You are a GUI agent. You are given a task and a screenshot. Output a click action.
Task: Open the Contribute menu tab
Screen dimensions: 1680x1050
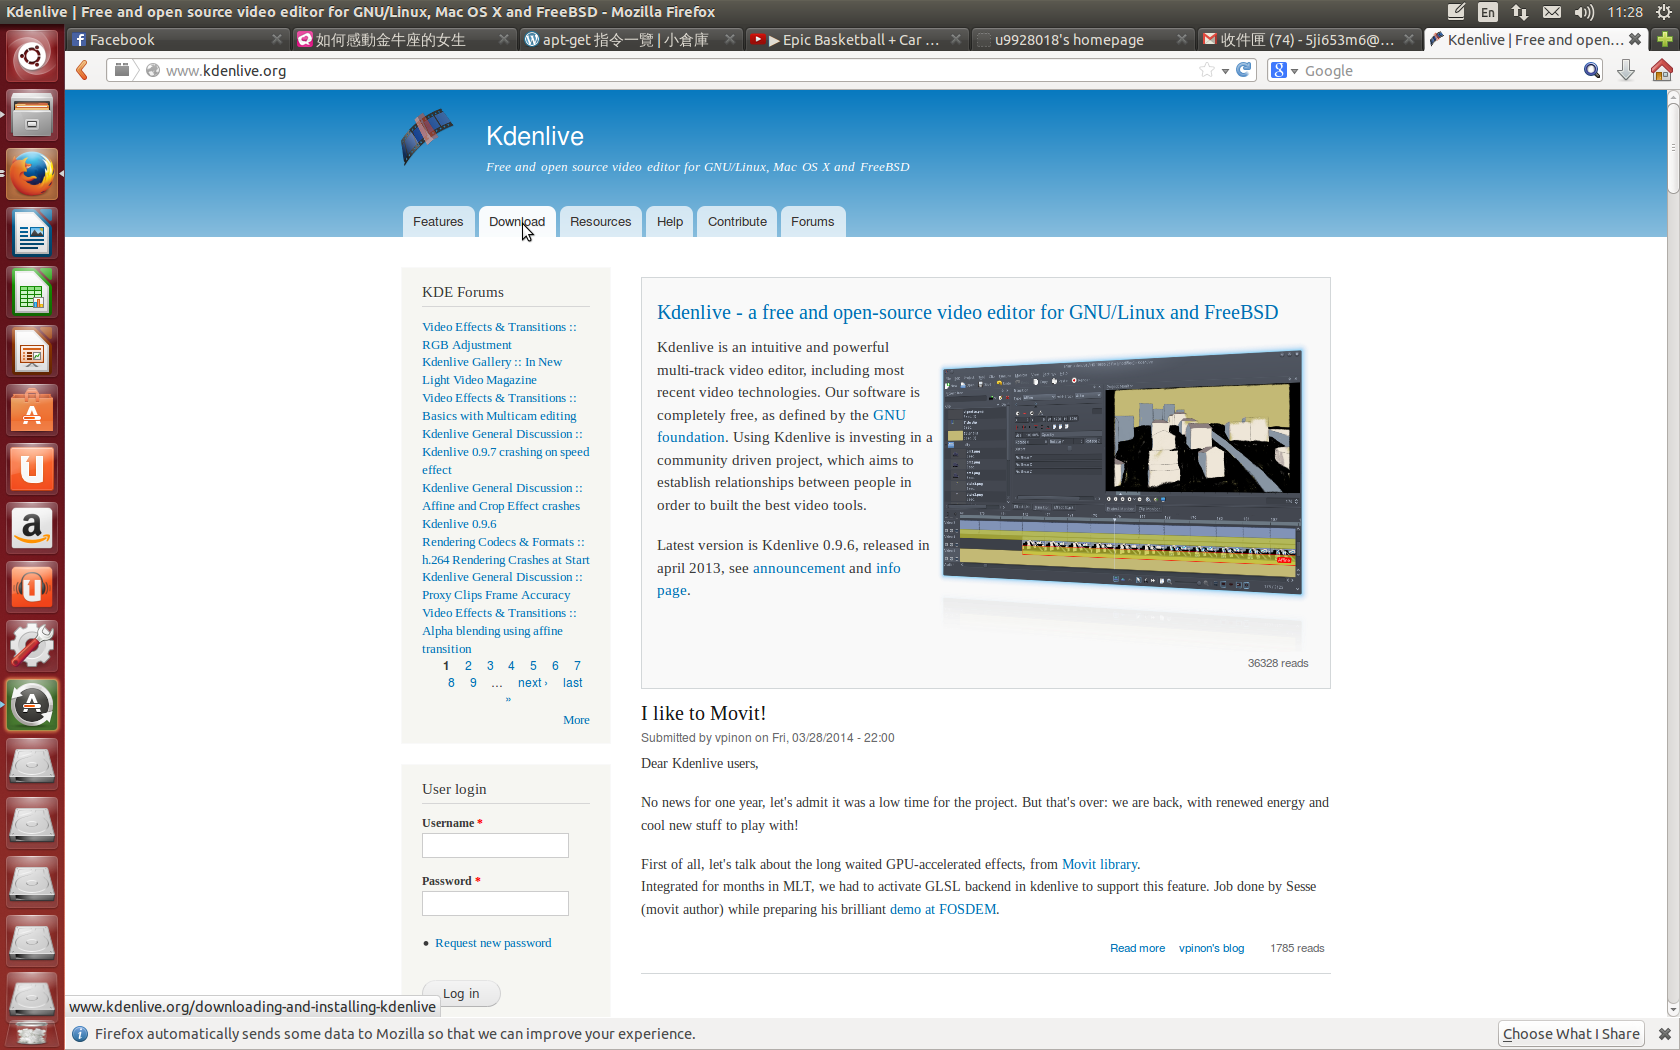click(738, 222)
